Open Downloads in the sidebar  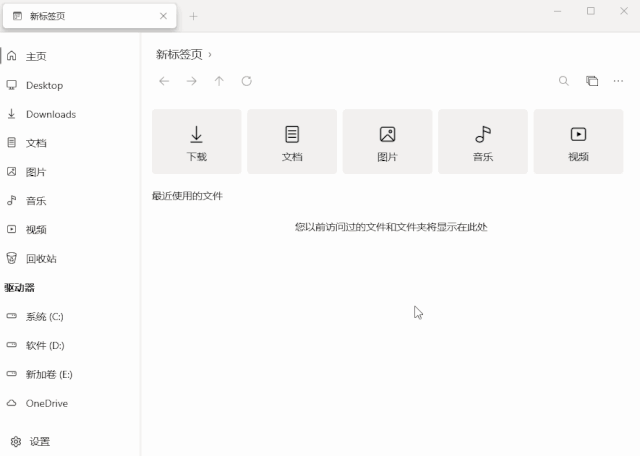point(69,114)
